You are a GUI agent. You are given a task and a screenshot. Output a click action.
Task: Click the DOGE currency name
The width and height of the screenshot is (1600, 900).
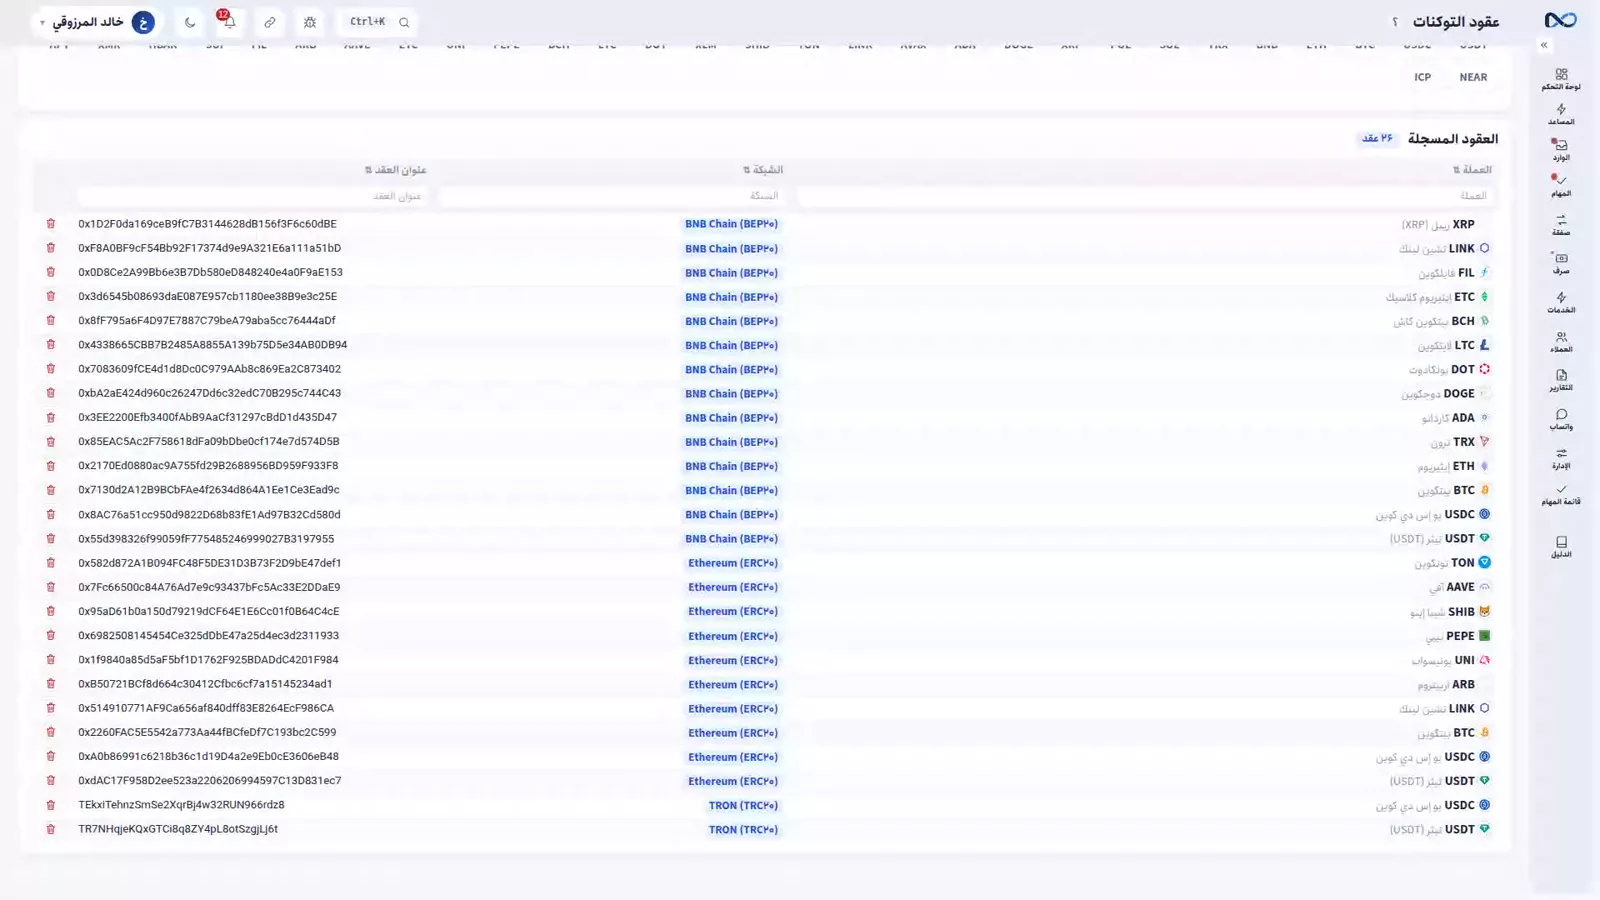[1459, 393]
